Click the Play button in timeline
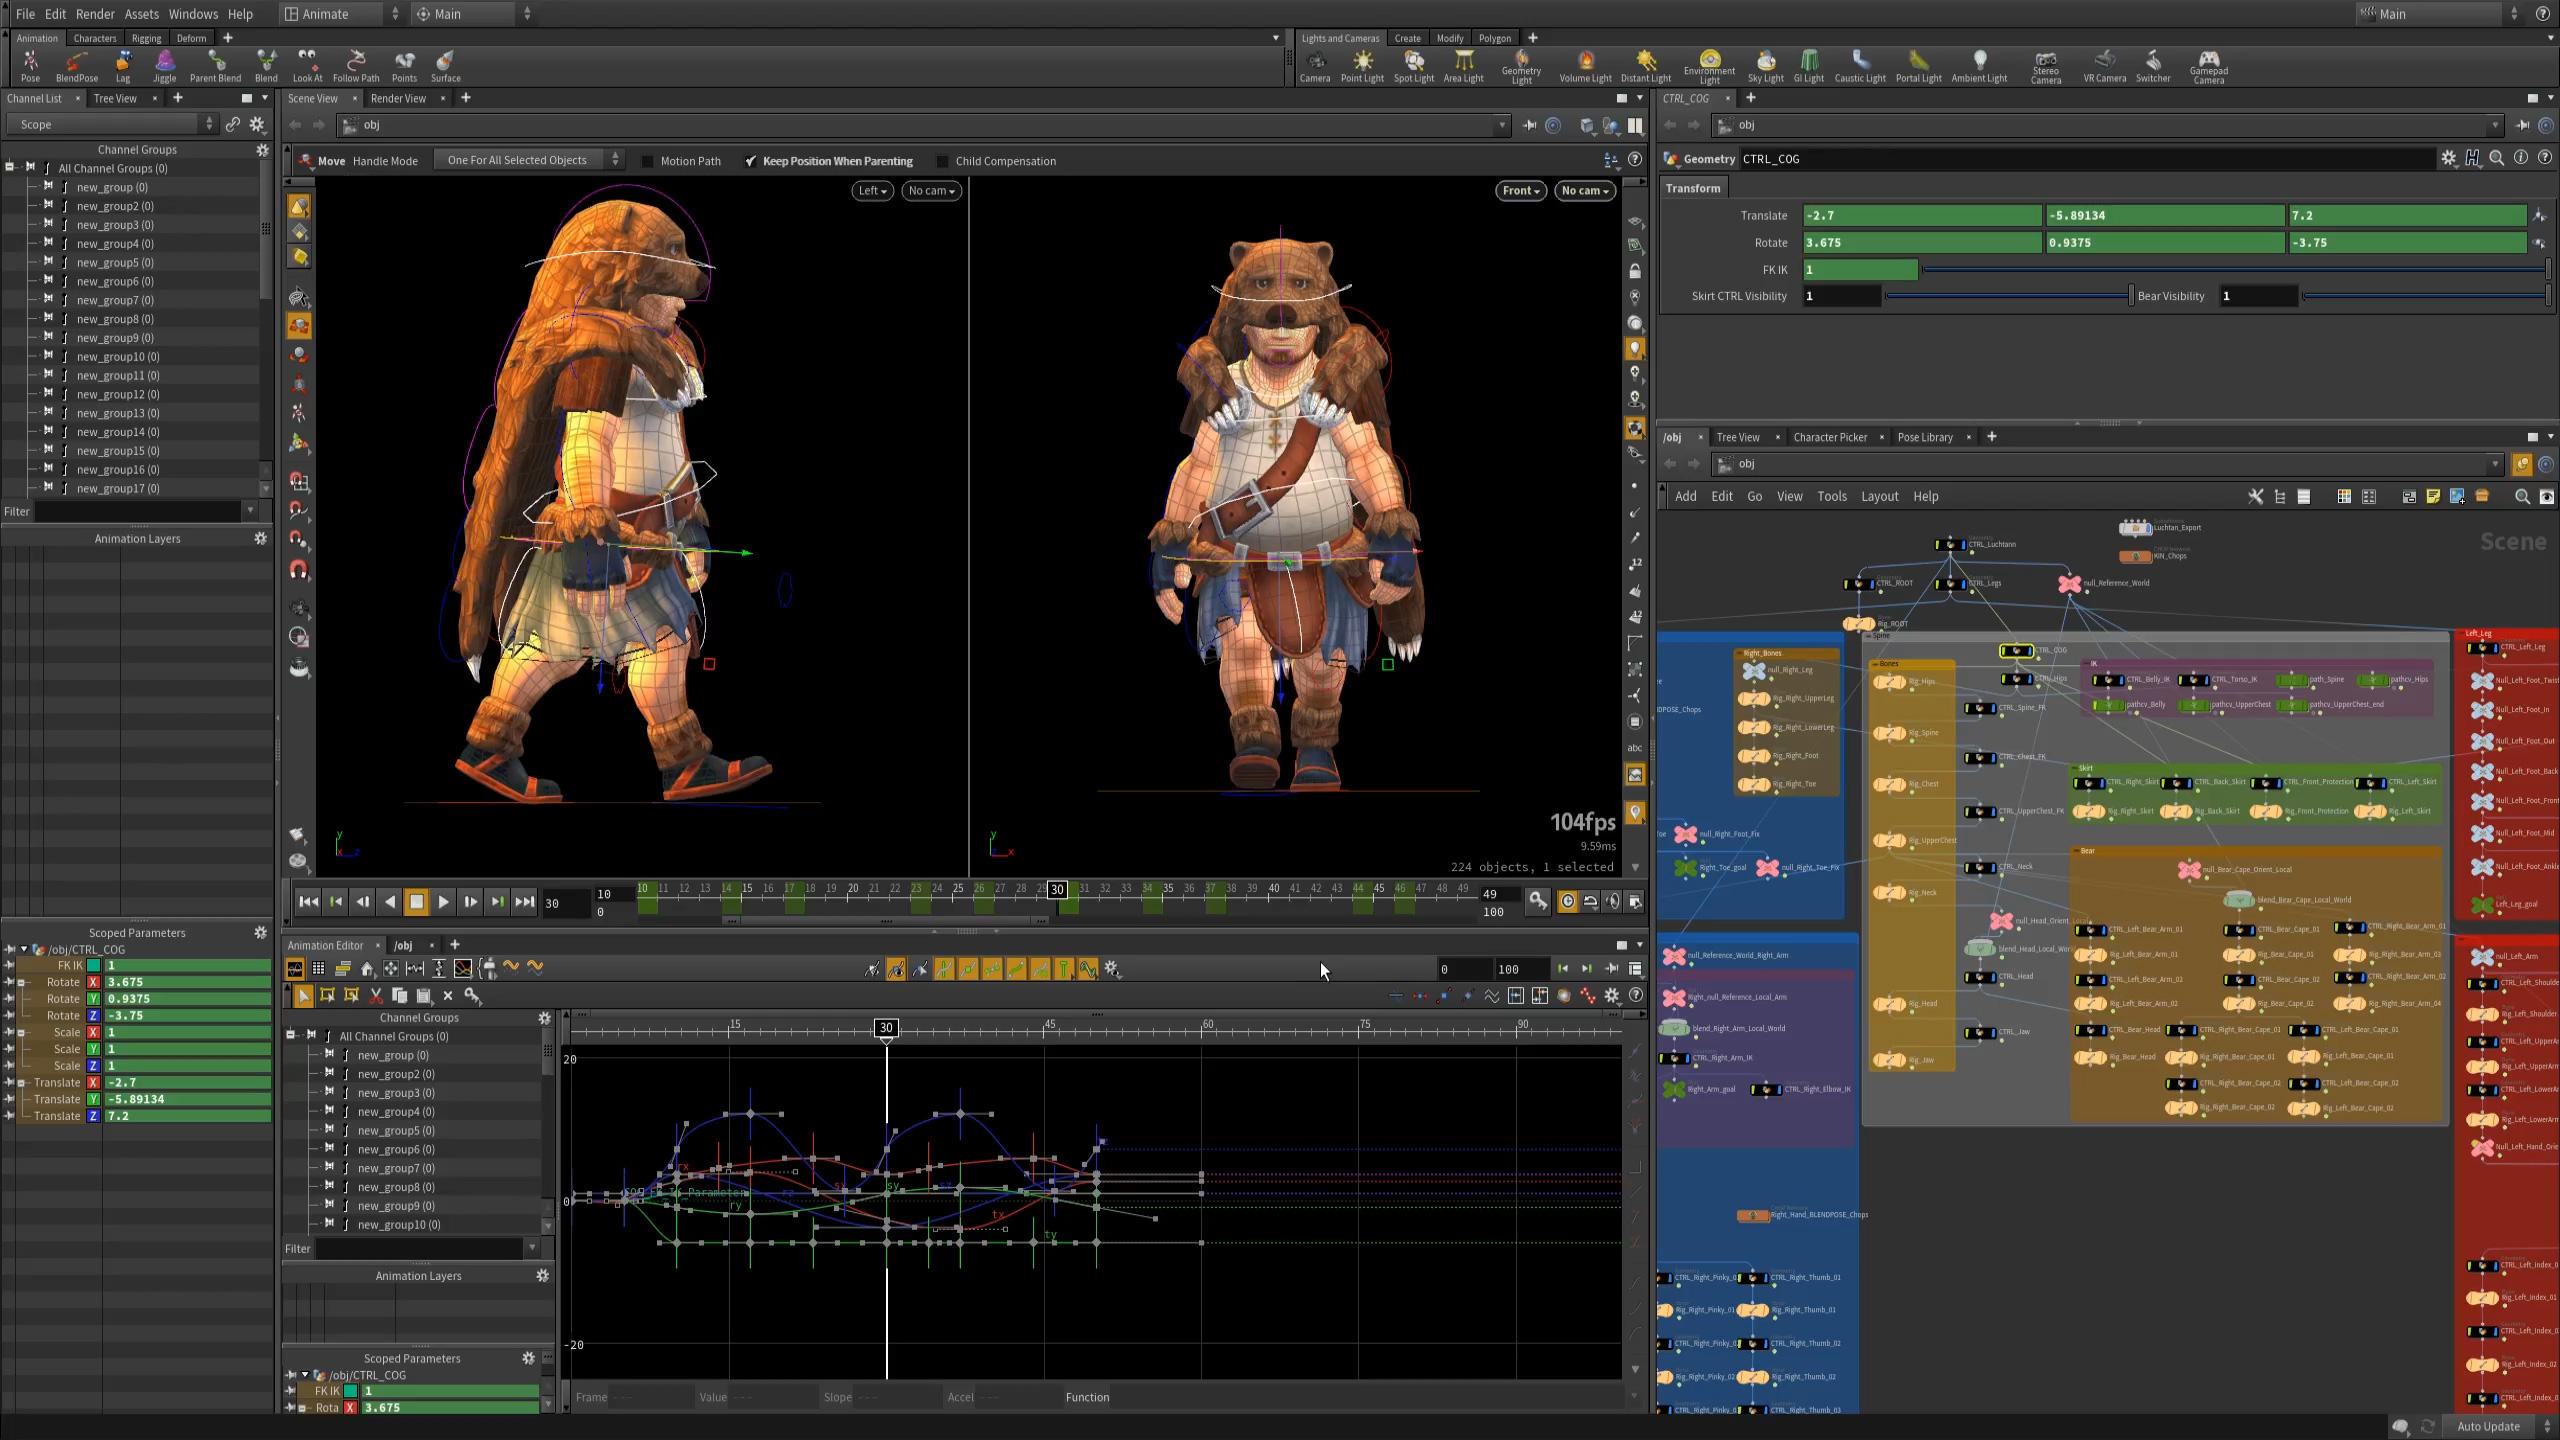 coord(445,900)
